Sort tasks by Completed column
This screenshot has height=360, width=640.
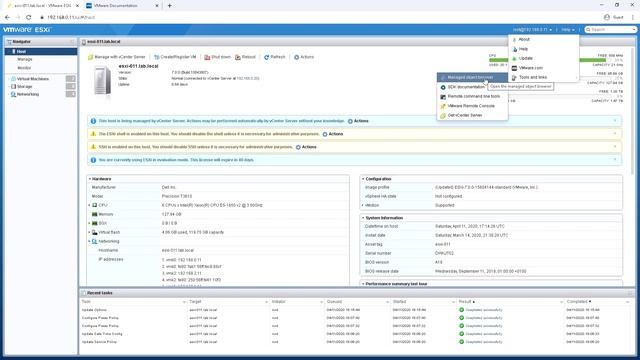[578, 302]
